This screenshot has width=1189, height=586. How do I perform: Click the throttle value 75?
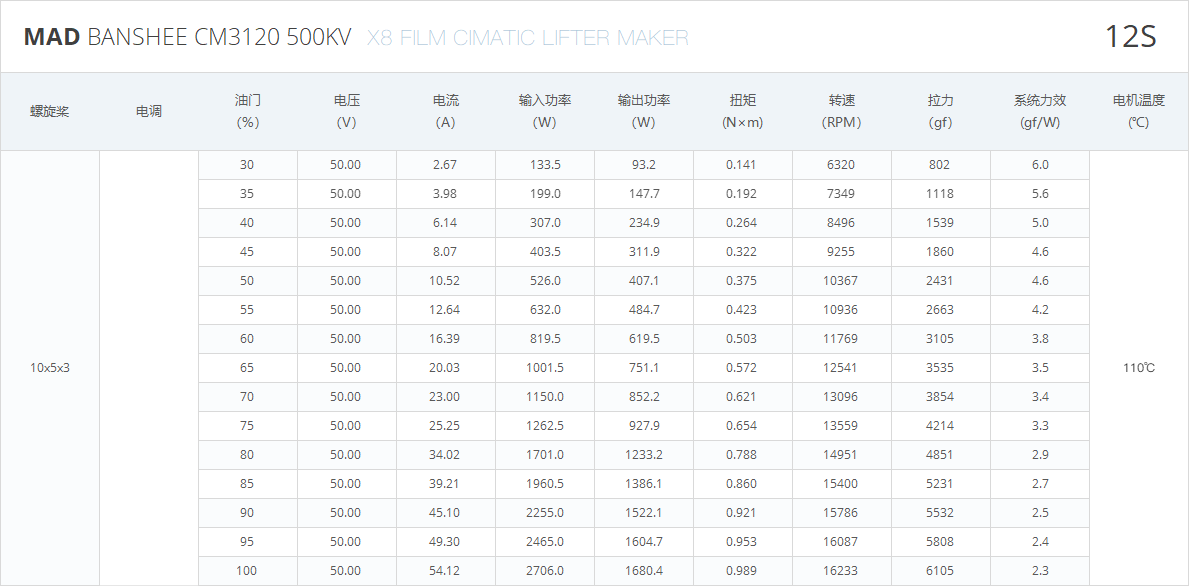[x=247, y=425]
